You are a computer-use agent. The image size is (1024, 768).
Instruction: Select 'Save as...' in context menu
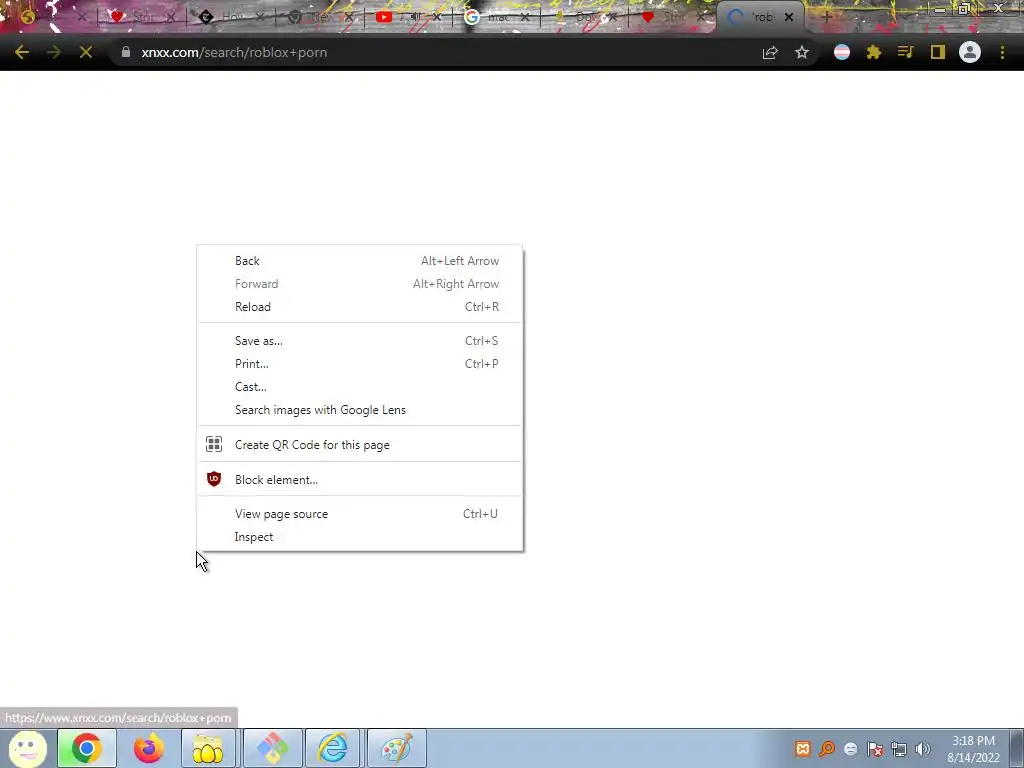(359, 341)
